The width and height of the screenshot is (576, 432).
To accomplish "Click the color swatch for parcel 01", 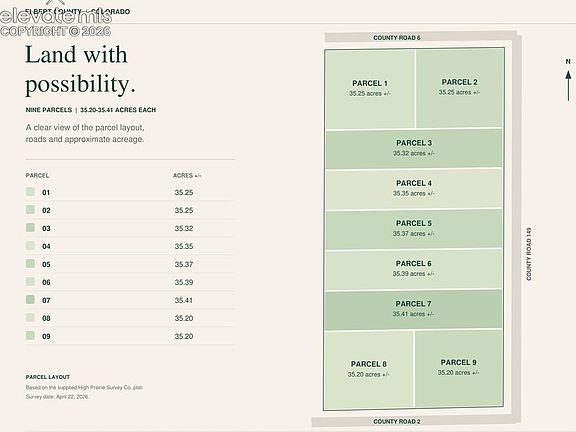I will pyautogui.click(x=30, y=191).
